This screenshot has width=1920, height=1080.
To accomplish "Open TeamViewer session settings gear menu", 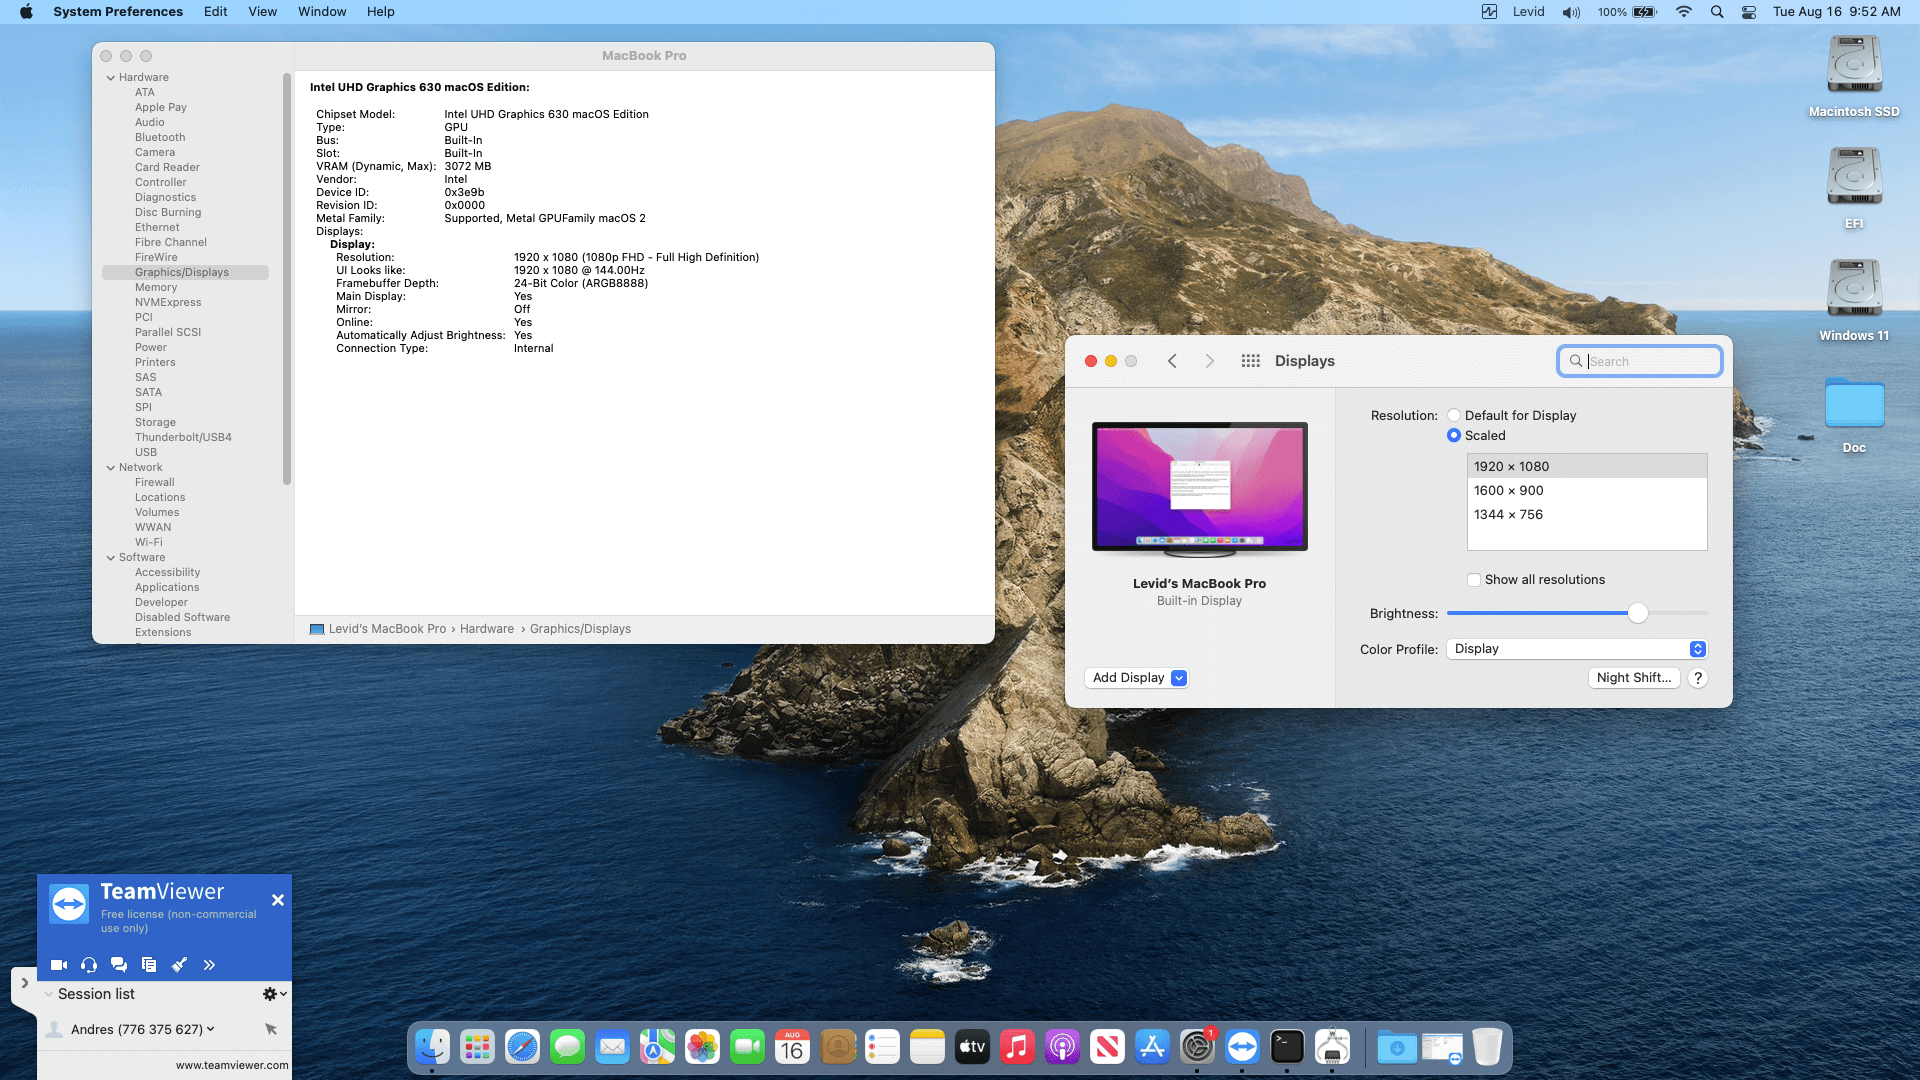I will tap(274, 994).
